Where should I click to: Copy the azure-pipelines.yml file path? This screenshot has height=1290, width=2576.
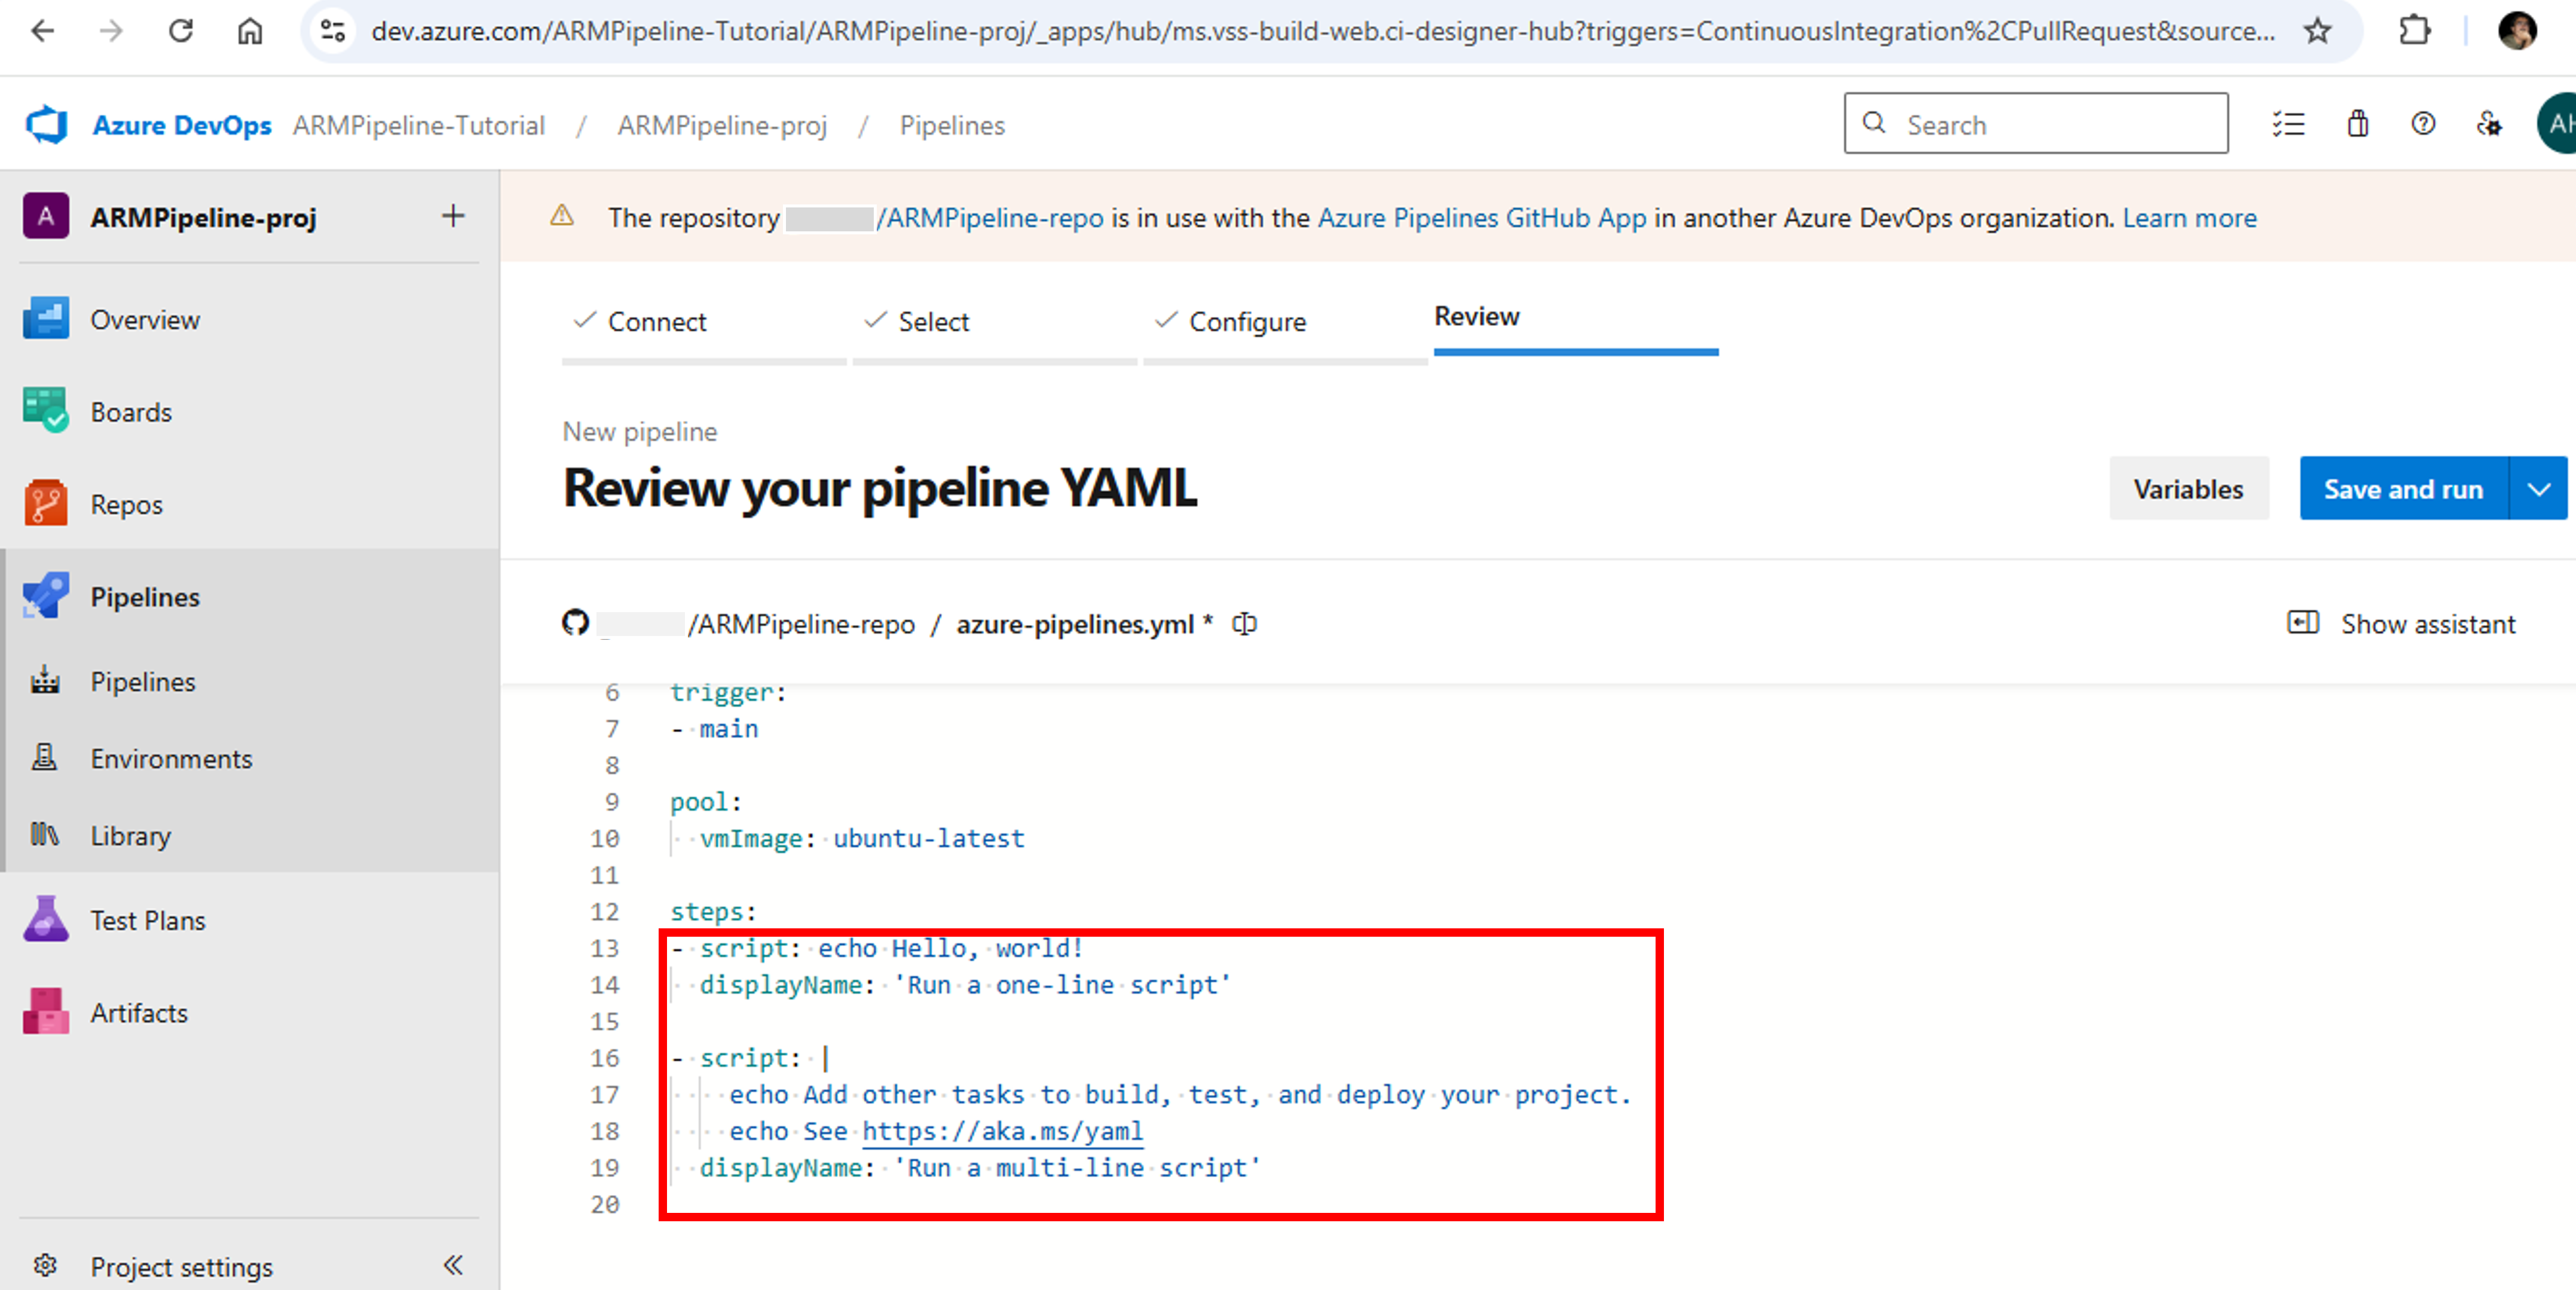pos(1244,623)
